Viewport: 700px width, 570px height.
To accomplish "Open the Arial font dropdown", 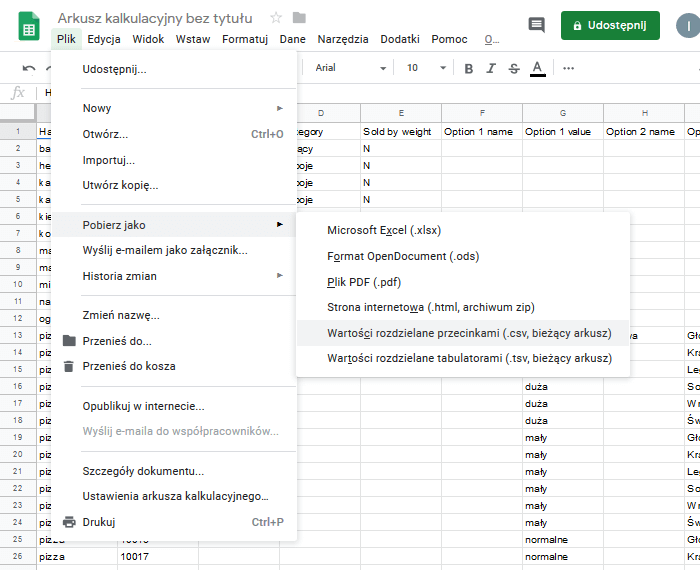I will point(350,68).
